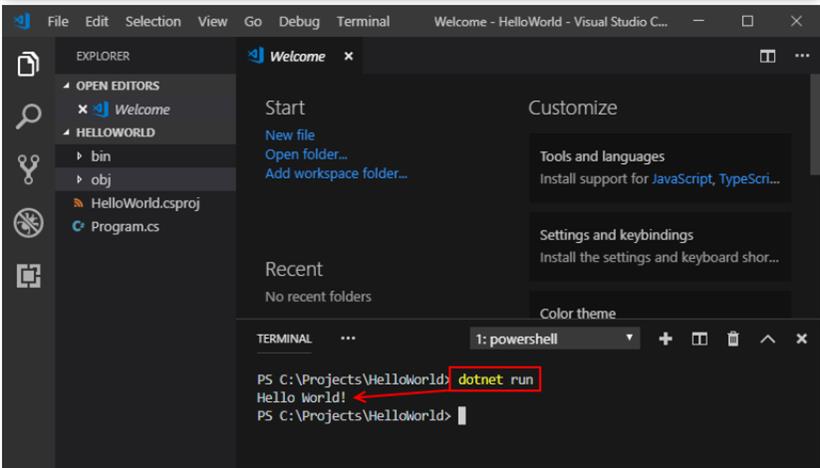This screenshot has width=820, height=468.
Task: Open the Color theme card
Action: click(x=660, y=305)
